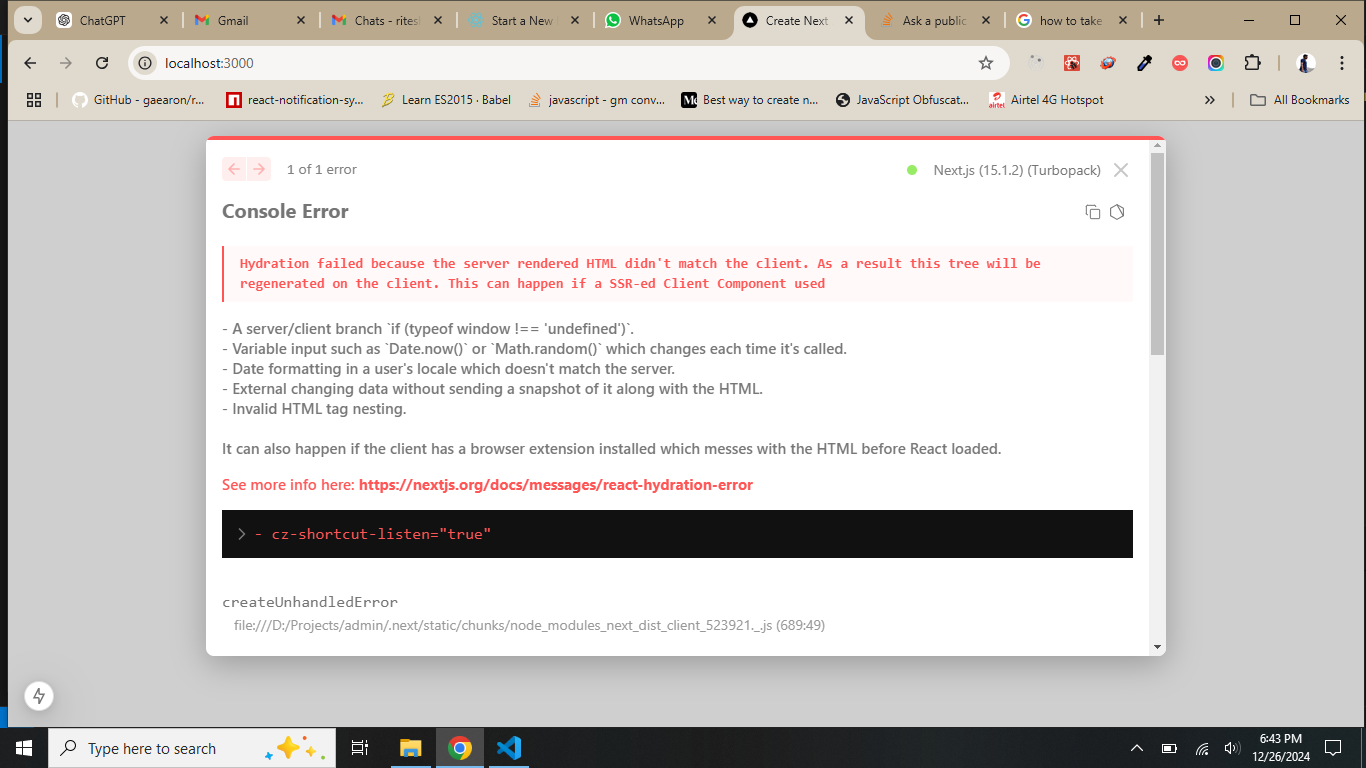Image resolution: width=1366 pixels, height=768 pixels.
Task: Switch to the how to take tab
Action: tap(1071, 20)
